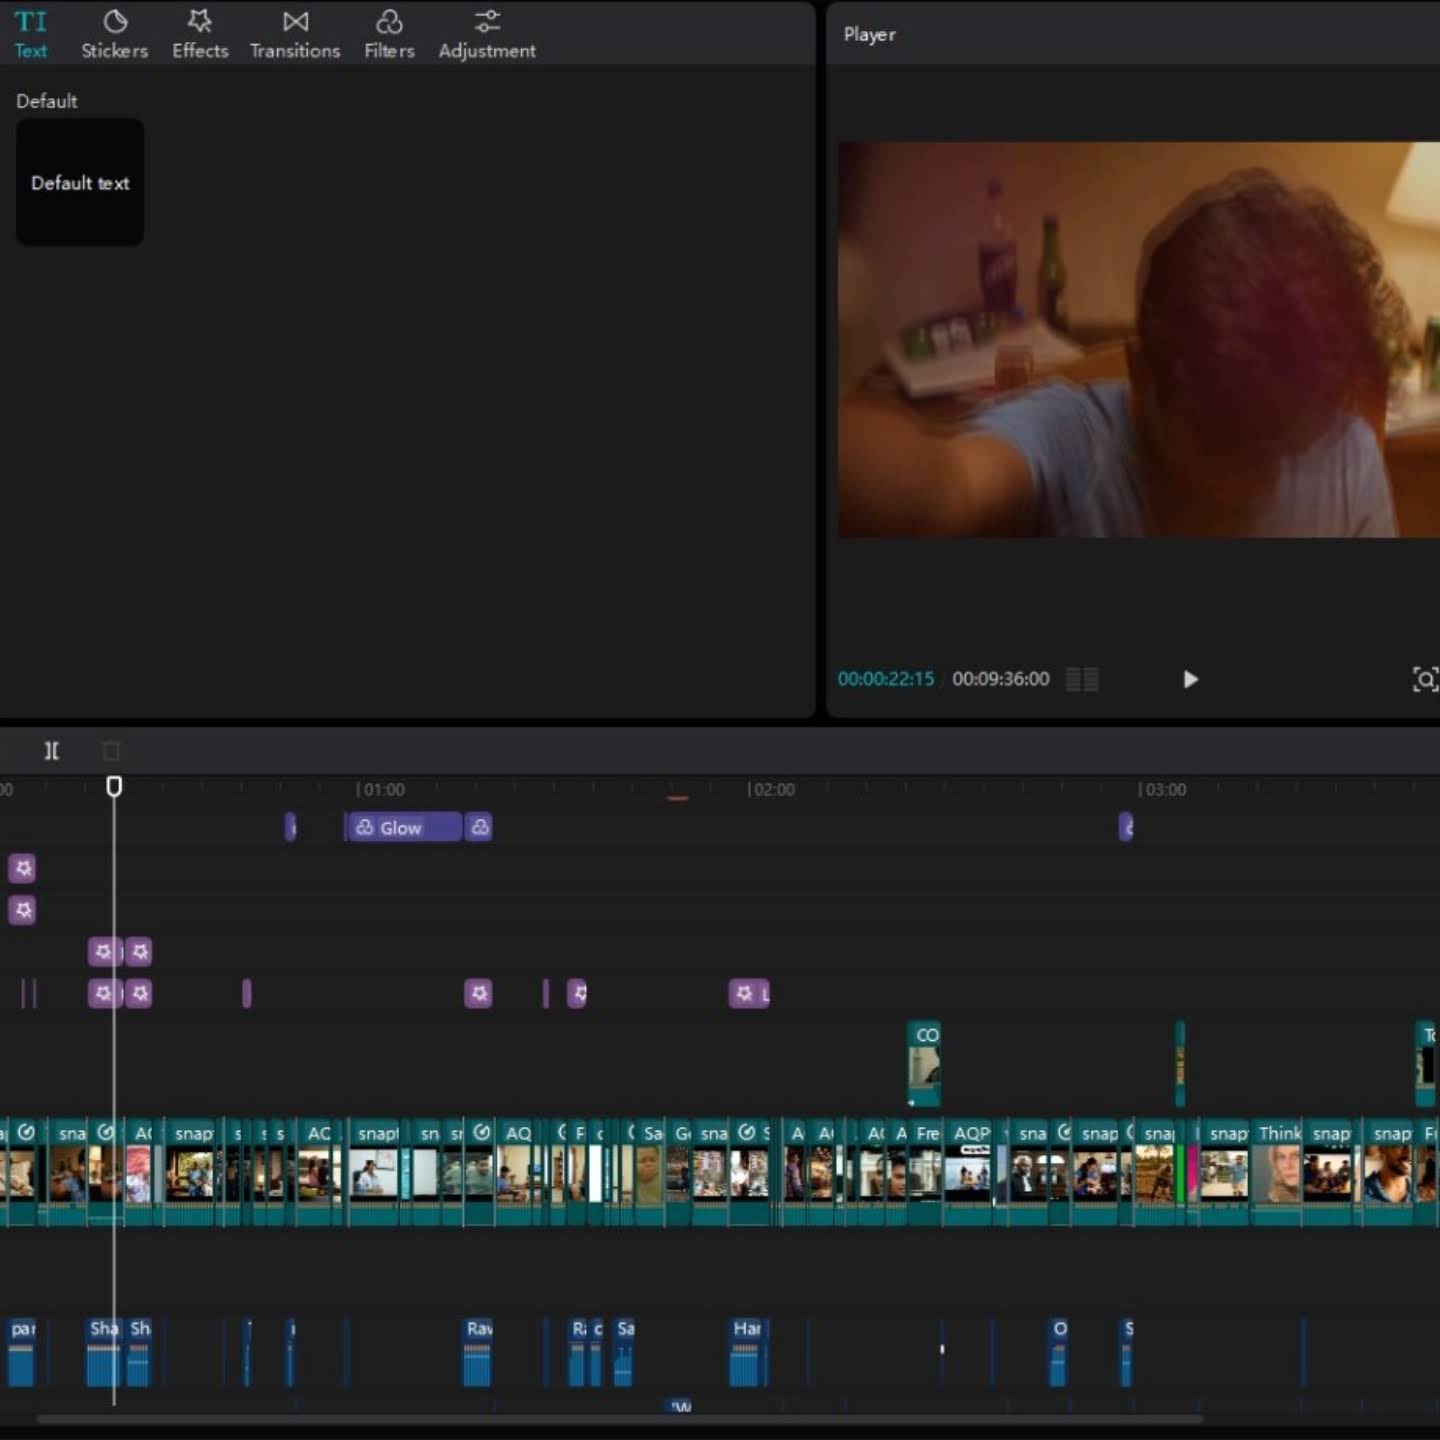Click the split clip tool icon
The height and width of the screenshot is (1440, 1440).
52,750
